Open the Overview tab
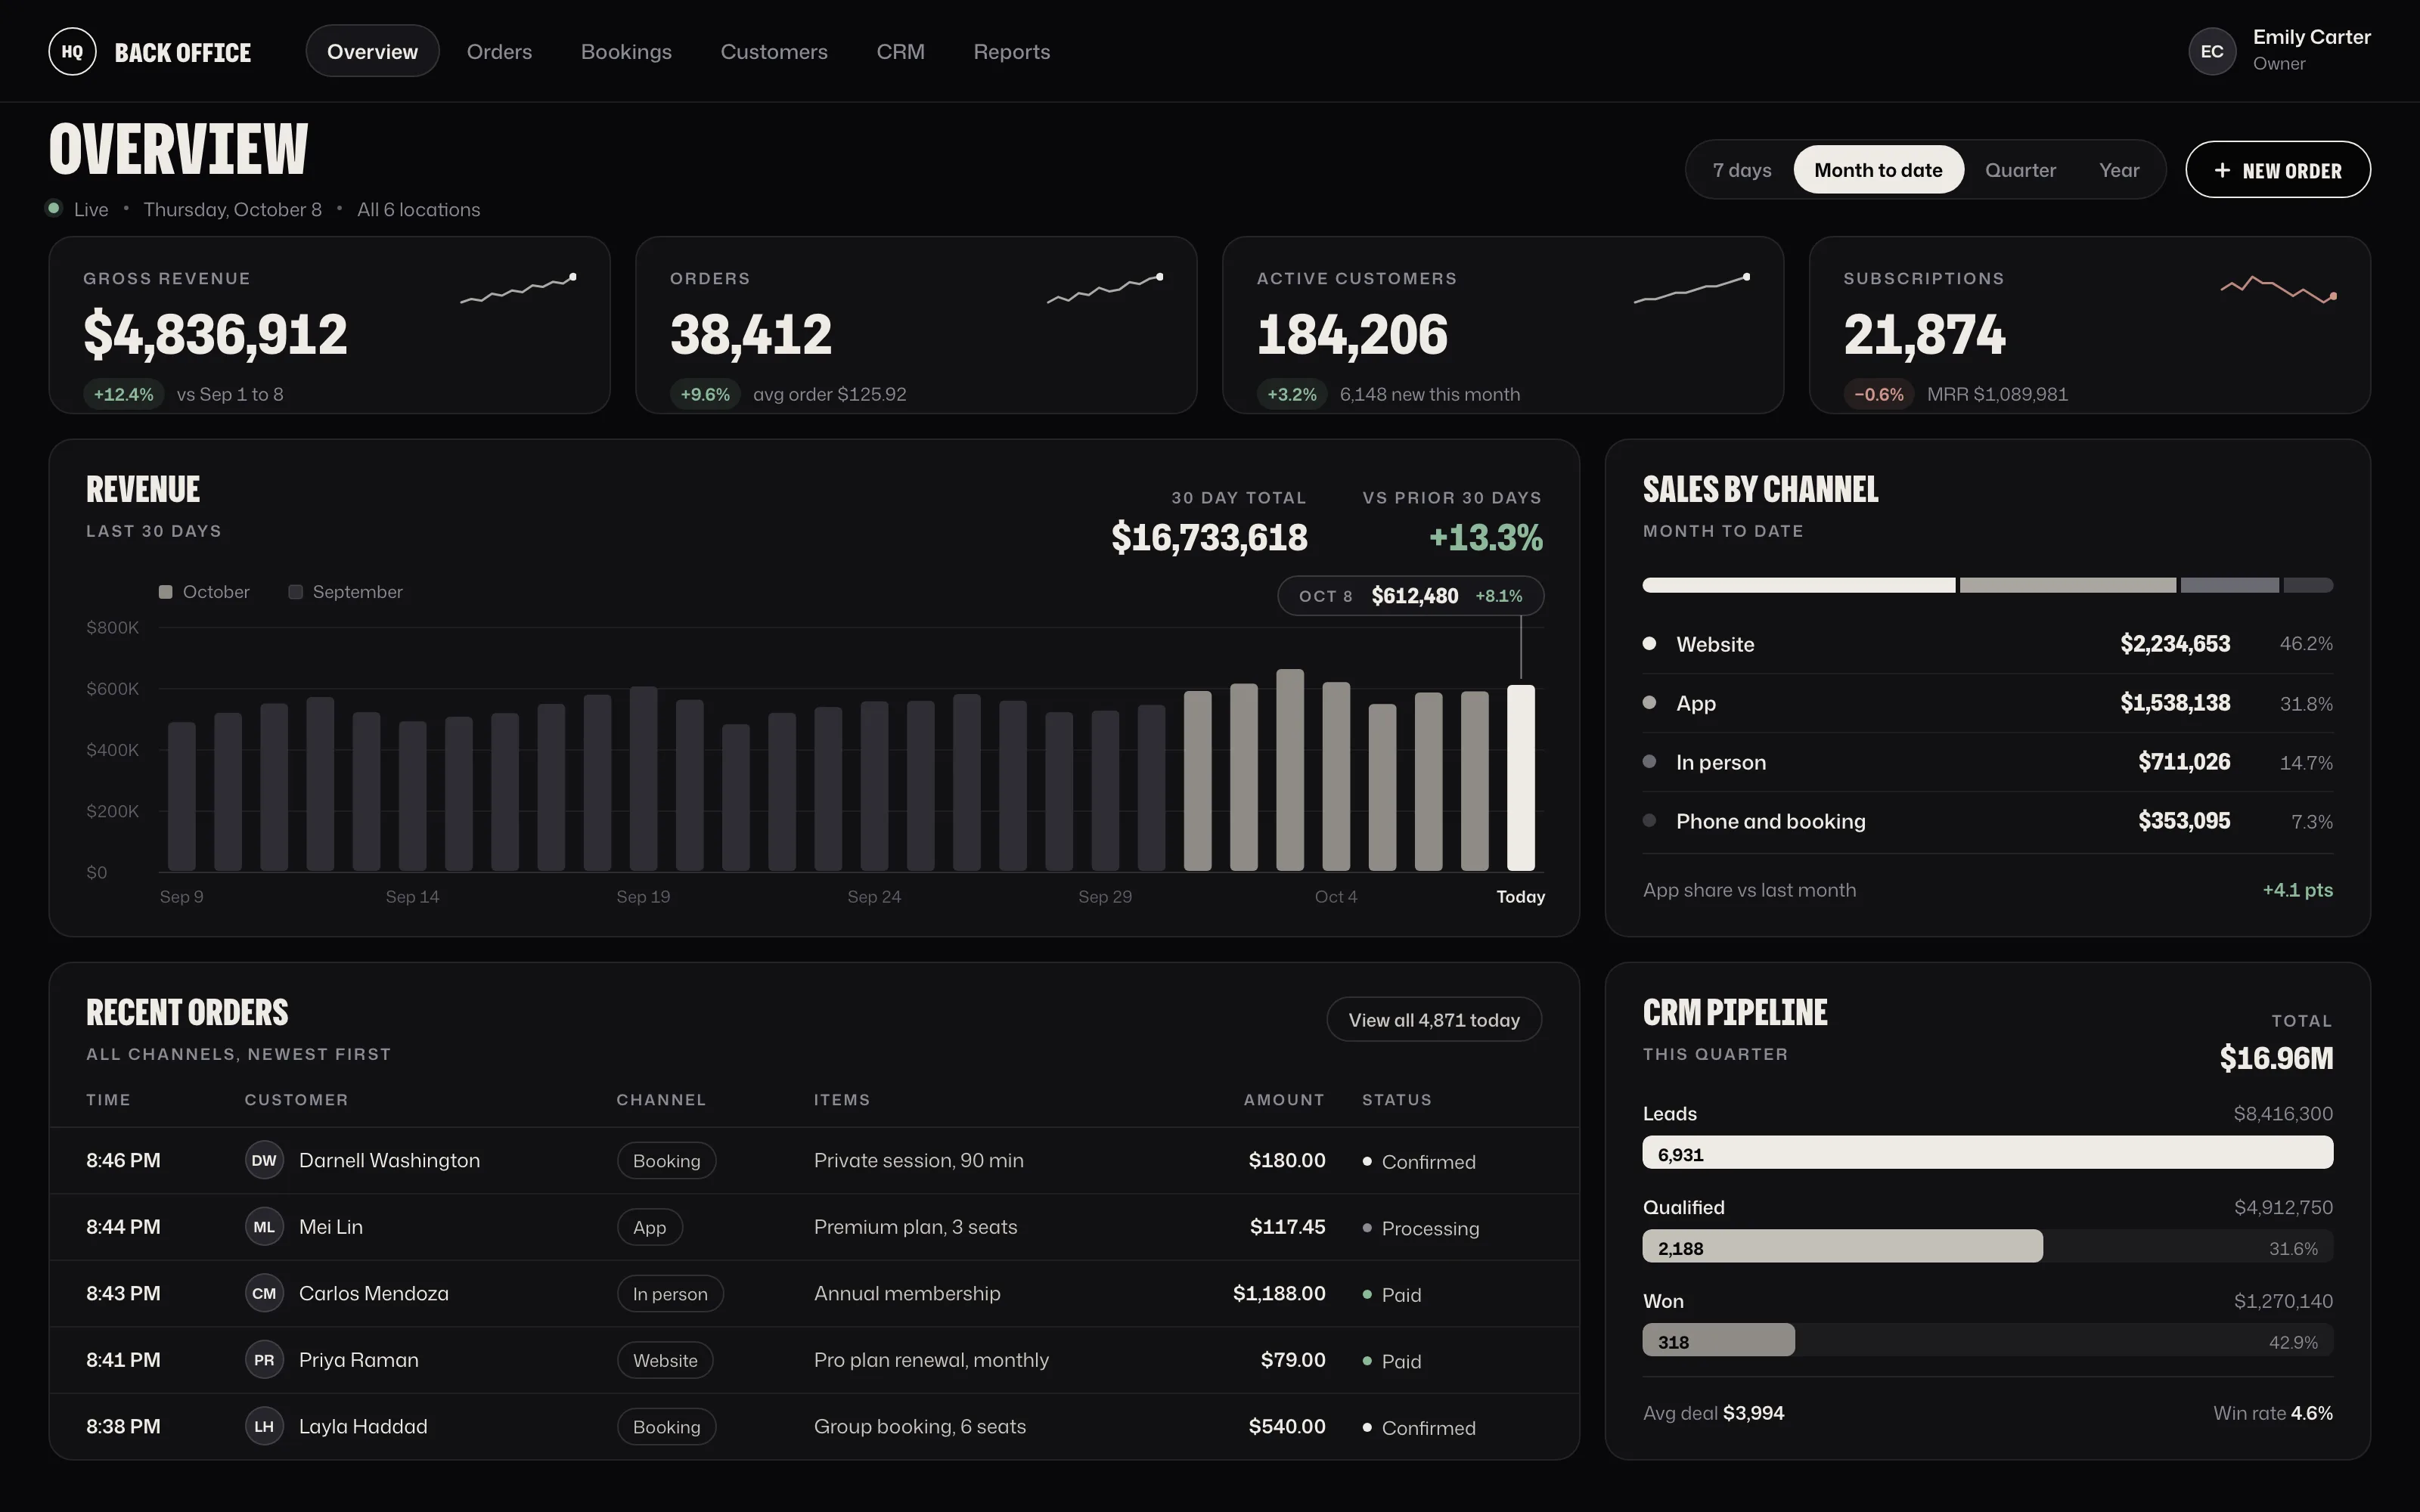Image resolution: width=2420 pixels, height=1512 pixels. coord(372,52)
